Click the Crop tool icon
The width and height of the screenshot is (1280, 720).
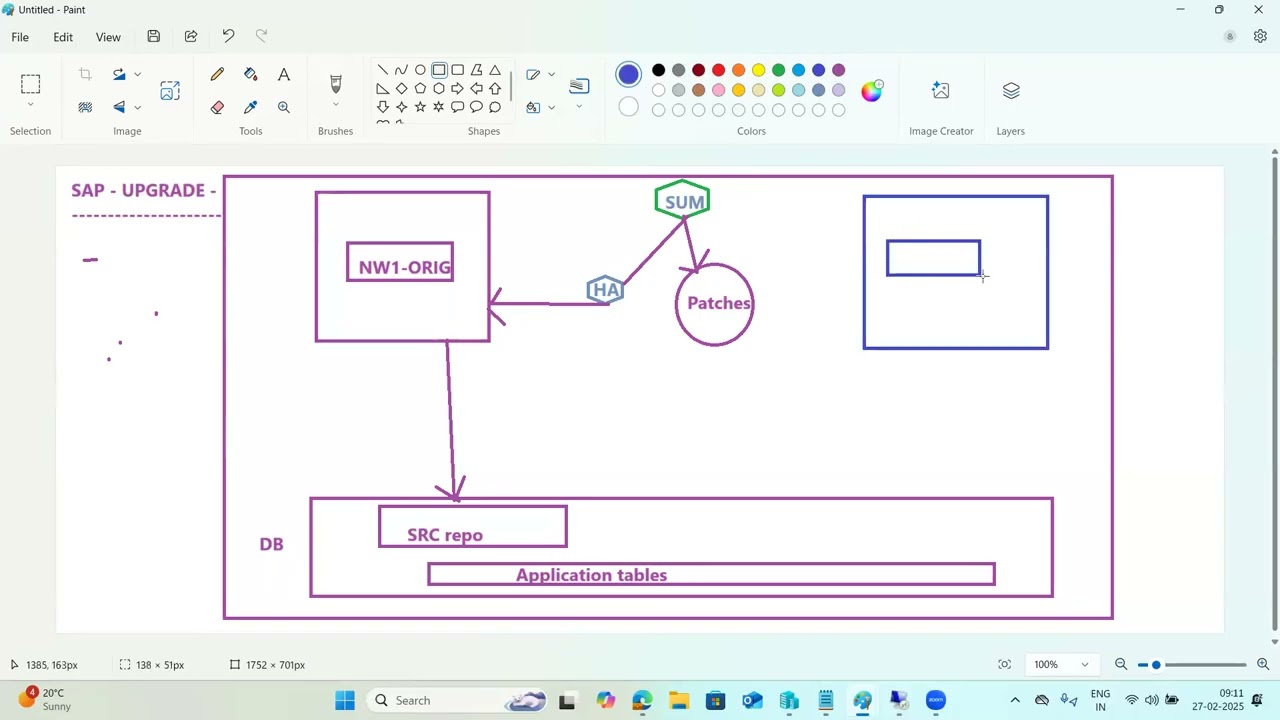85,74
